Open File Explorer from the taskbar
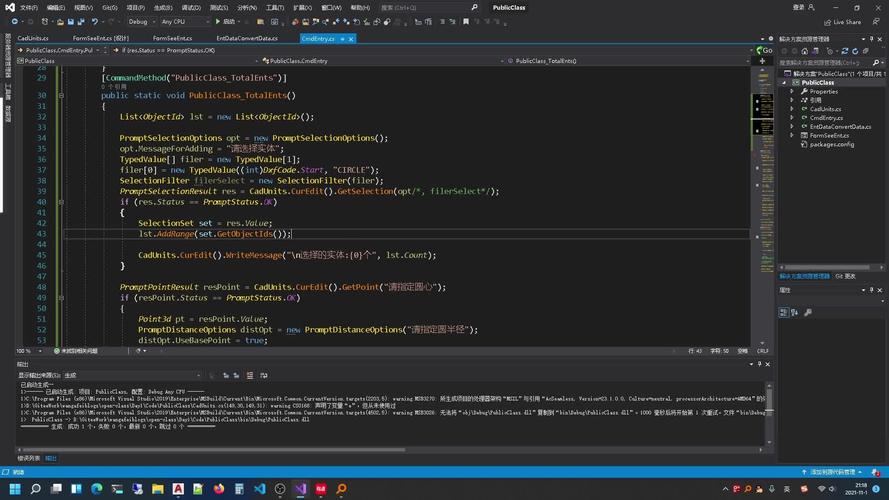 coord(158,489)
